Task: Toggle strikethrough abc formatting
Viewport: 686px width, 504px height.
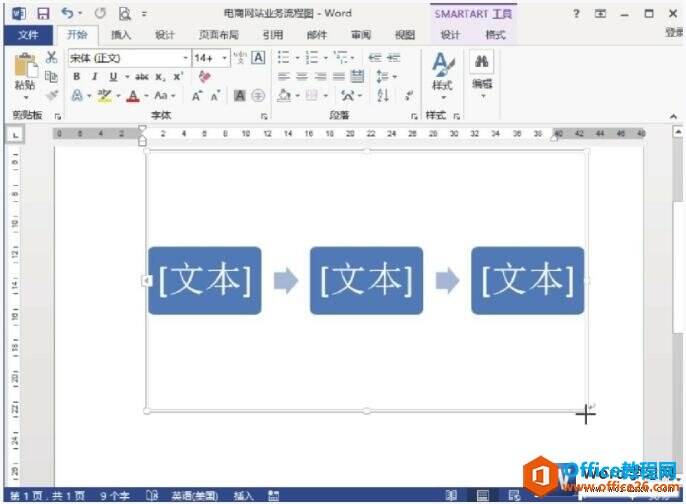Action: click(142, 77)
